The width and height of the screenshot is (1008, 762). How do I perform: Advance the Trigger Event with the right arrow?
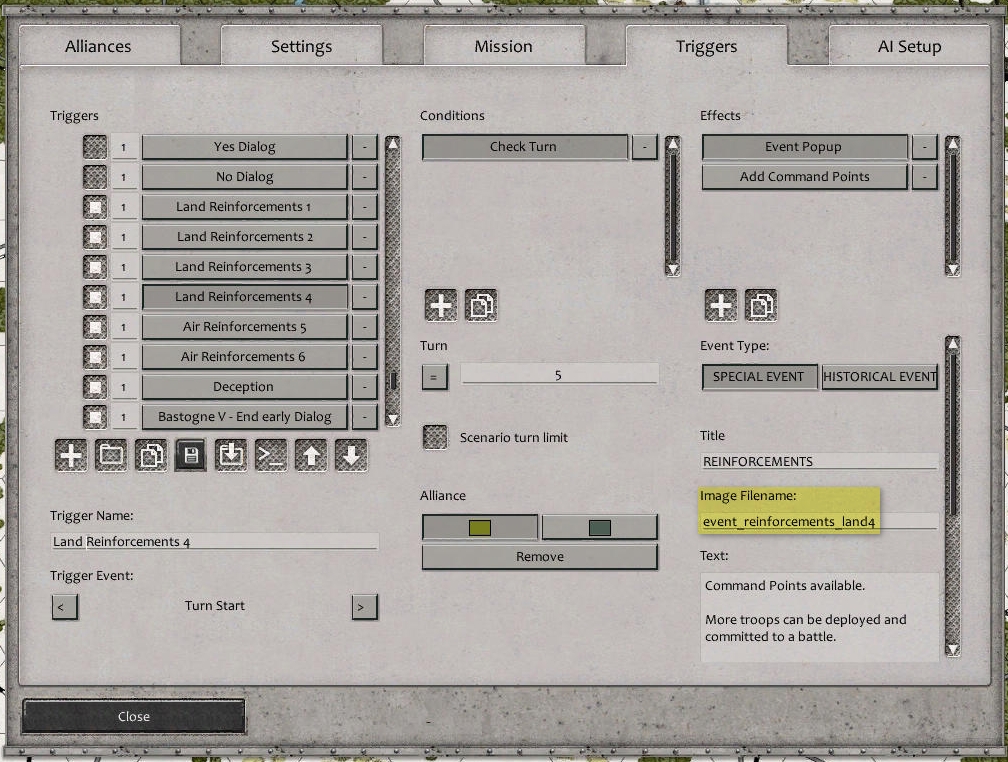coord(364,607)
